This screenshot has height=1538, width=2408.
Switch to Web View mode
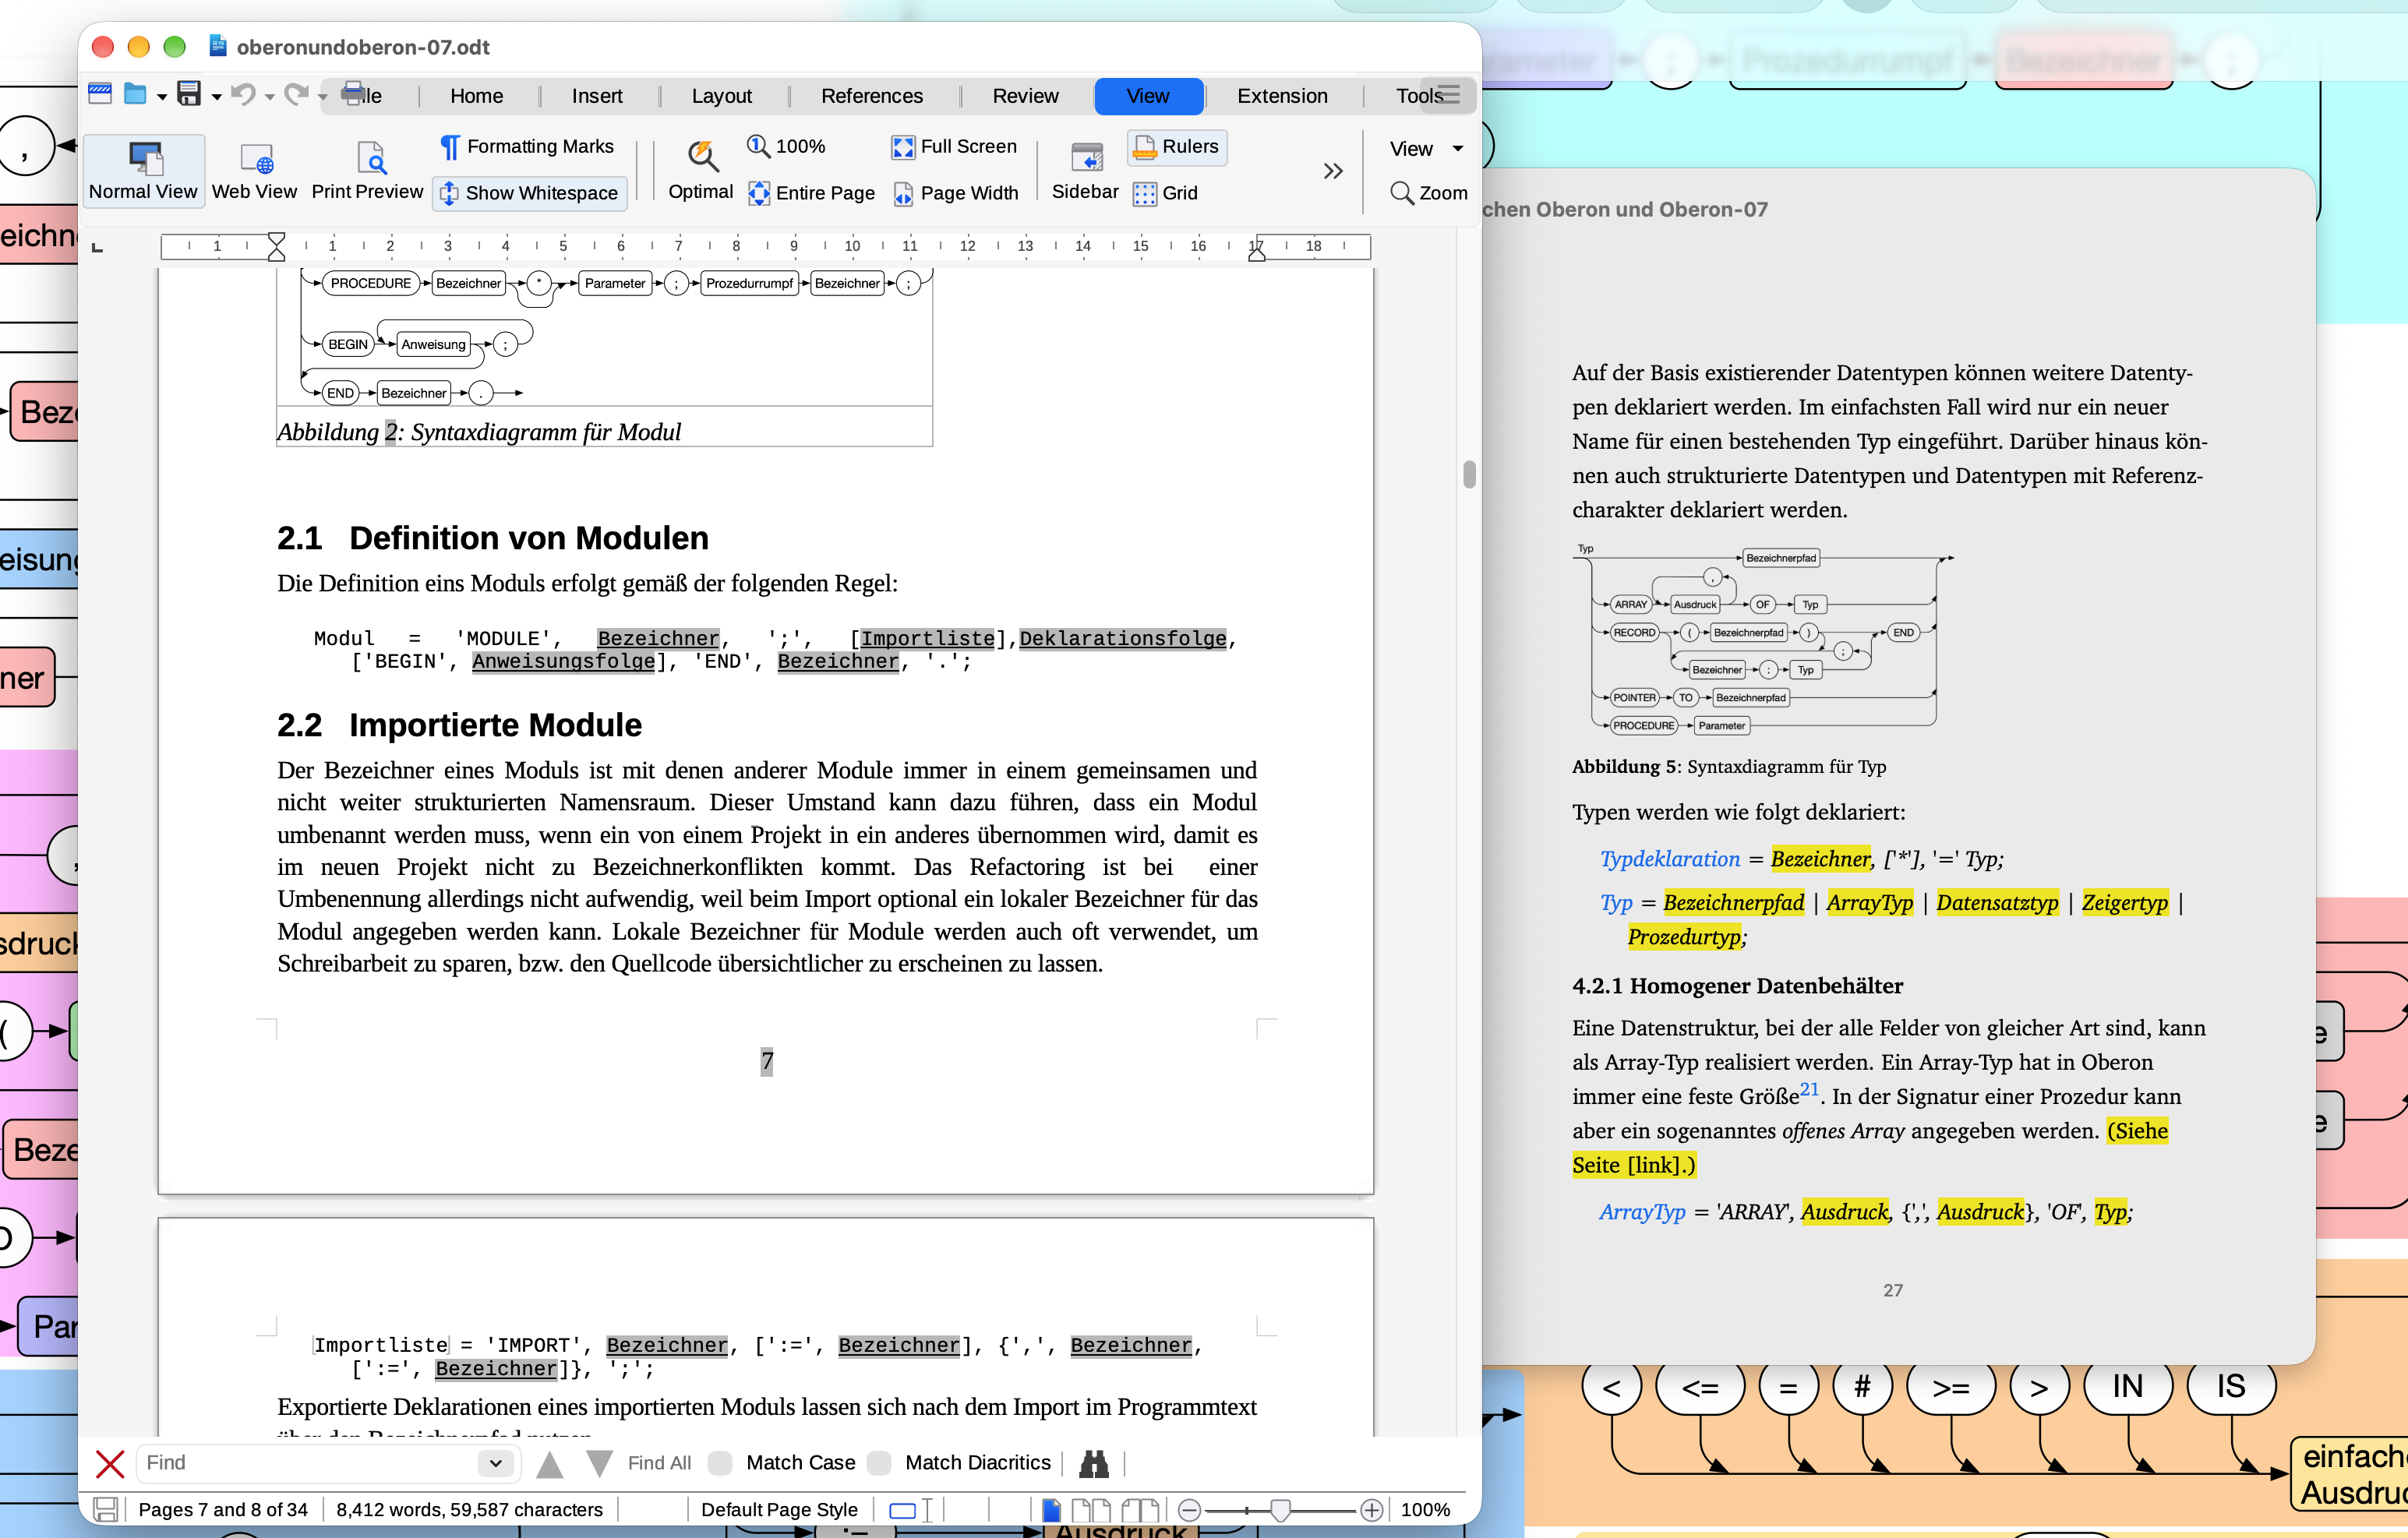[254, 170]
